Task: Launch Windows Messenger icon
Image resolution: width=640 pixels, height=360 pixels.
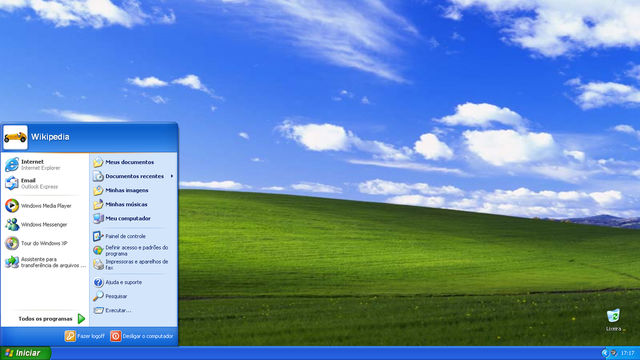Action: [x=12, y=224]
